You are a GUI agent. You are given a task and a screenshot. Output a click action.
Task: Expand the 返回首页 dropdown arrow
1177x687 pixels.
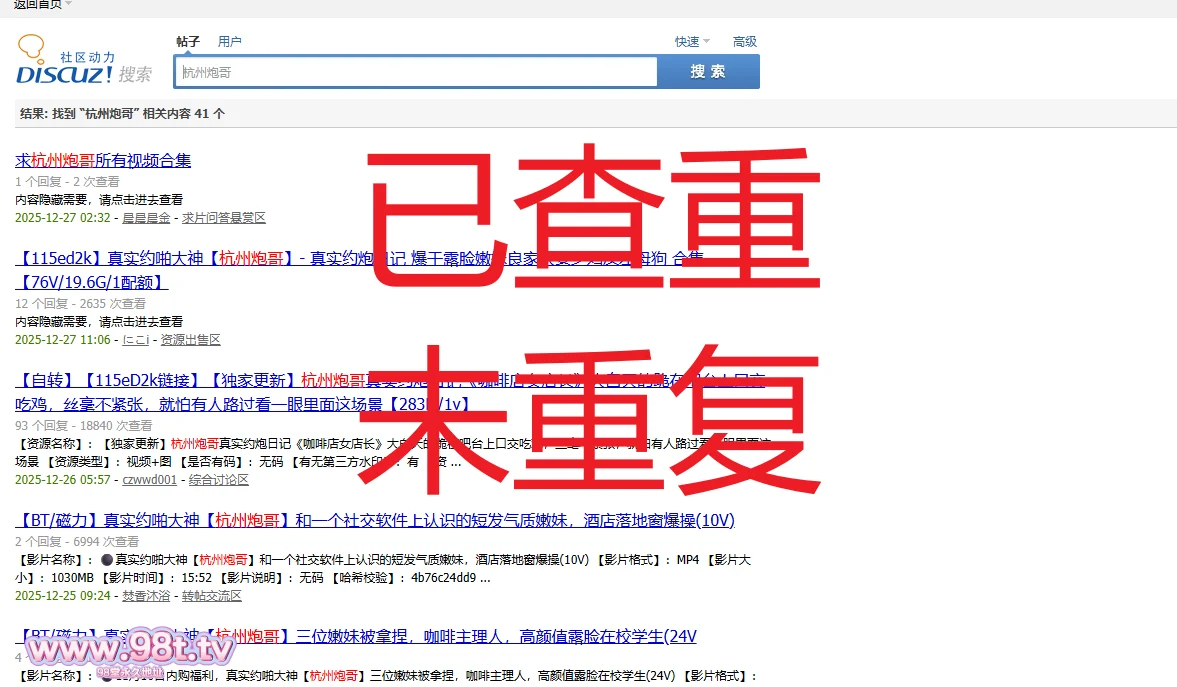(68, 4)
